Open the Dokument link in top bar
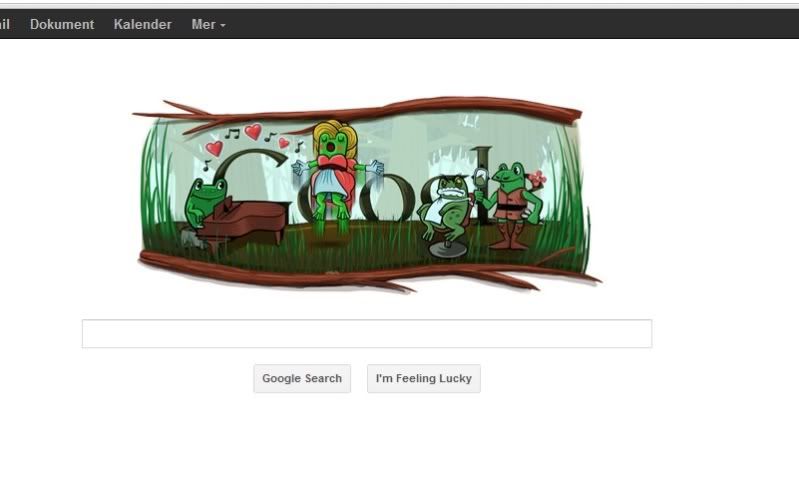 (62, 24)
